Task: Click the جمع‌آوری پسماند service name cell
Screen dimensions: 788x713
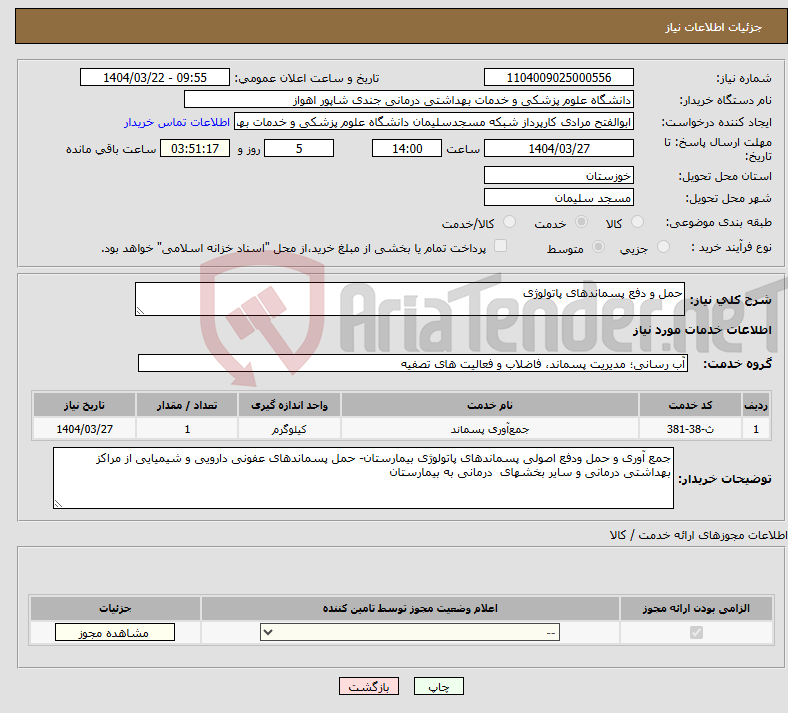Action: tap(490, 429)
